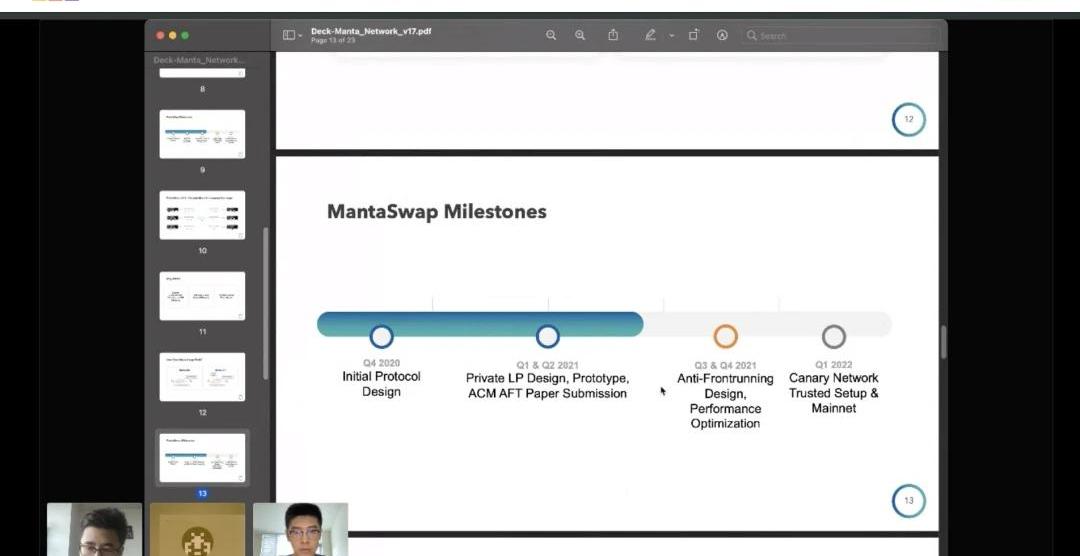Click the green full screen window button
The width and height of the screenshot is (1080, 556).
[x=185, y=35]
